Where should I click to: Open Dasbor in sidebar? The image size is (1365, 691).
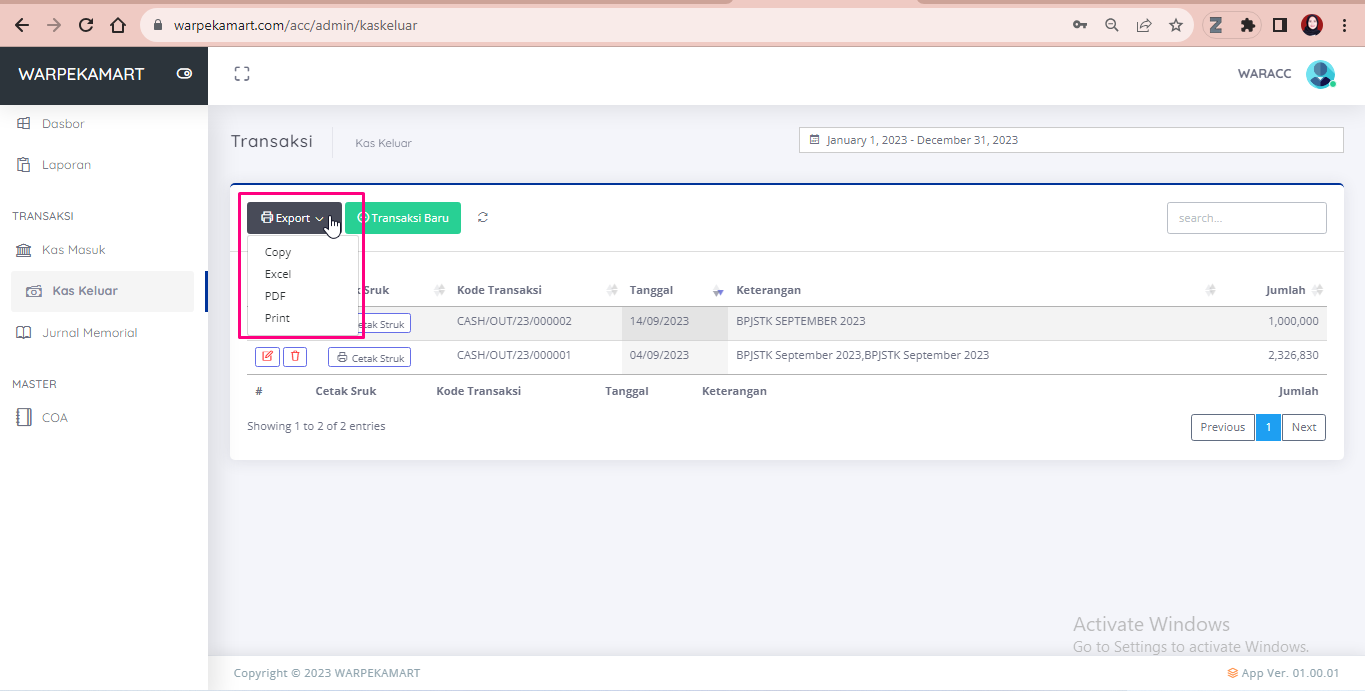click(x=63, y=124)
